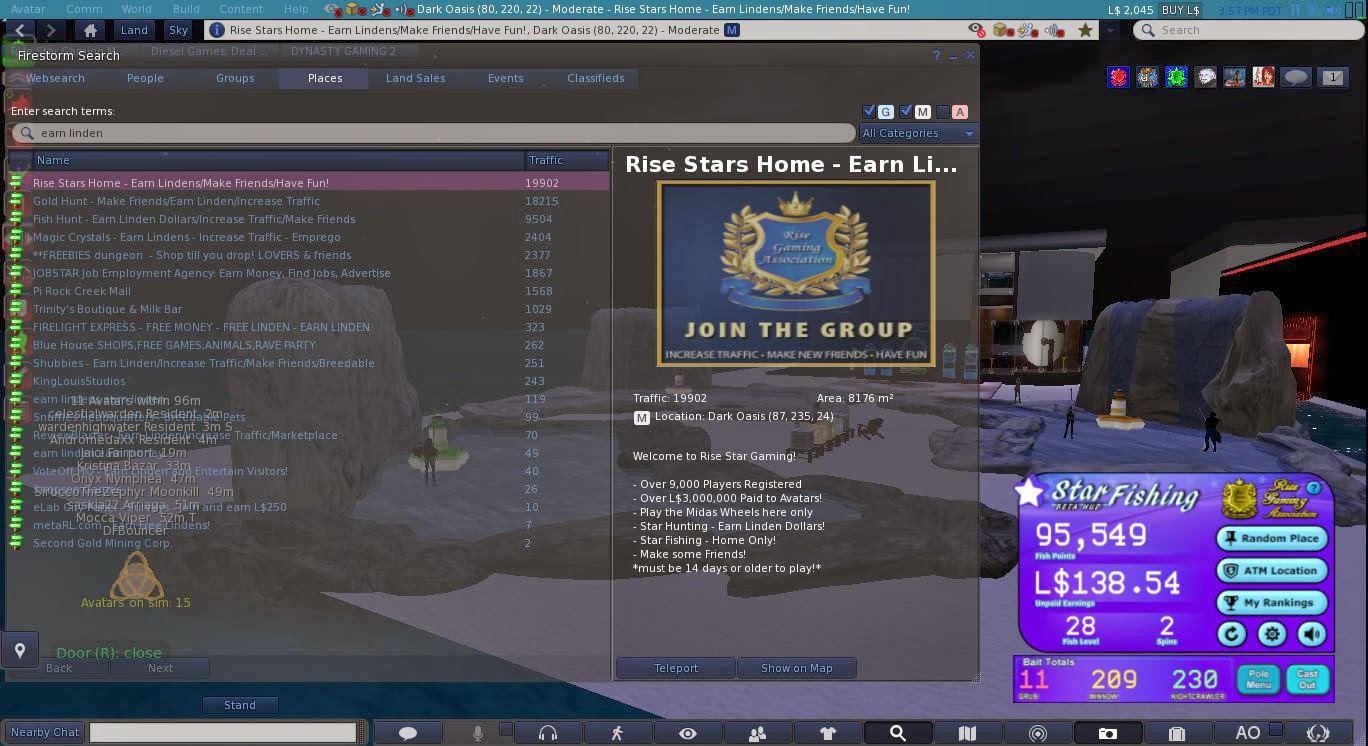This screenshot has height=746, width=1368.
Task: Click the parcel info 'i' icon
Action: (216, 30)
